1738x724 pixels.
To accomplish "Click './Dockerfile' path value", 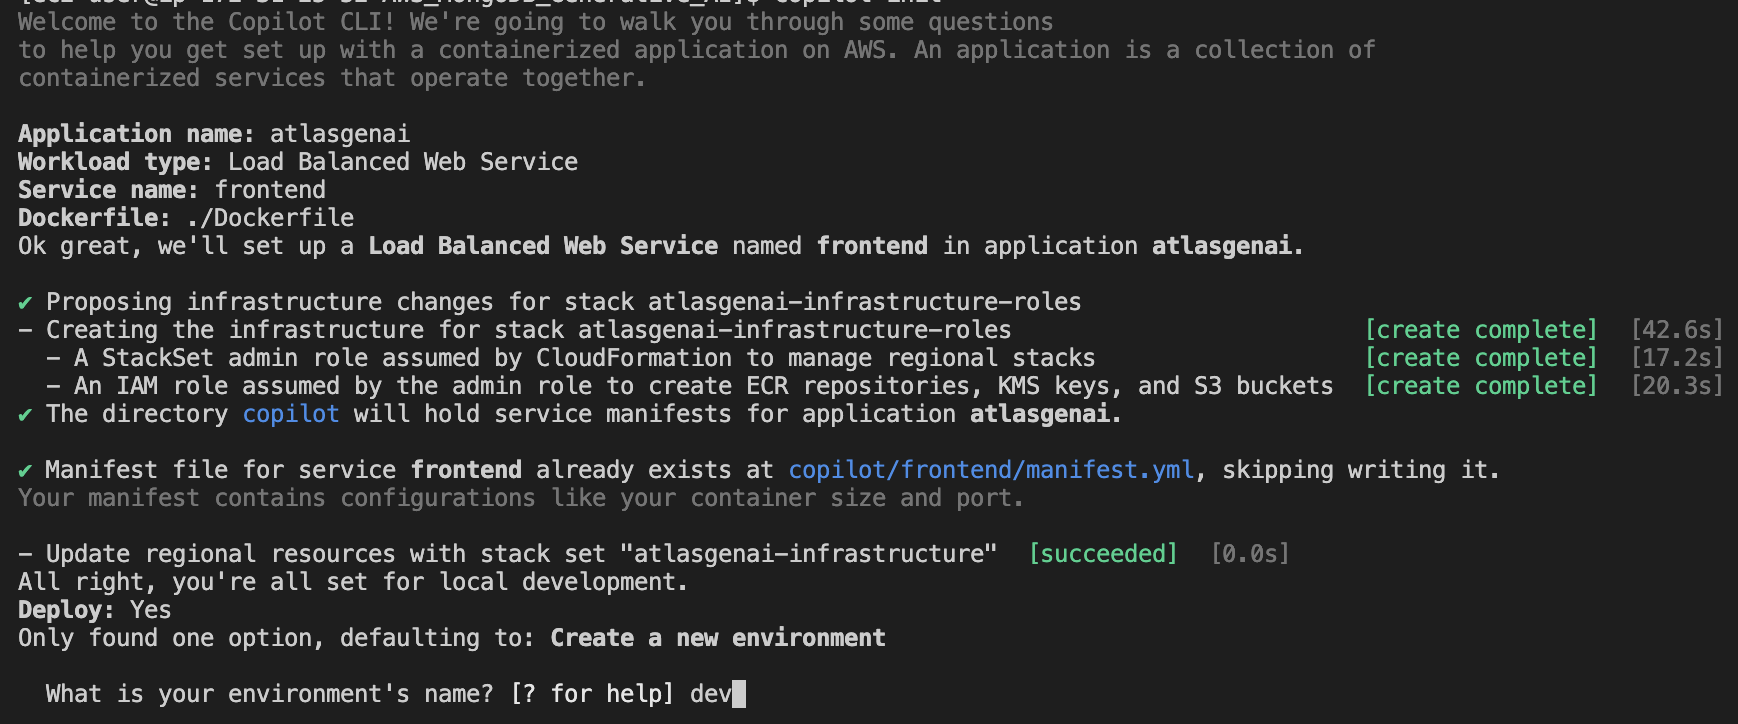I will (x=270, y=218).
